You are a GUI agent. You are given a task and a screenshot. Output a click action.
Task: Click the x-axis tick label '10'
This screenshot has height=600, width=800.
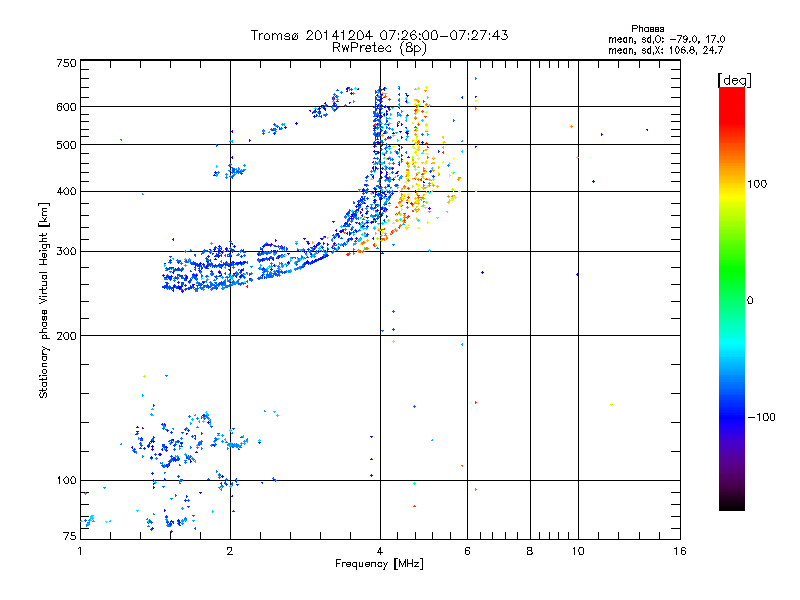point(578,551)
